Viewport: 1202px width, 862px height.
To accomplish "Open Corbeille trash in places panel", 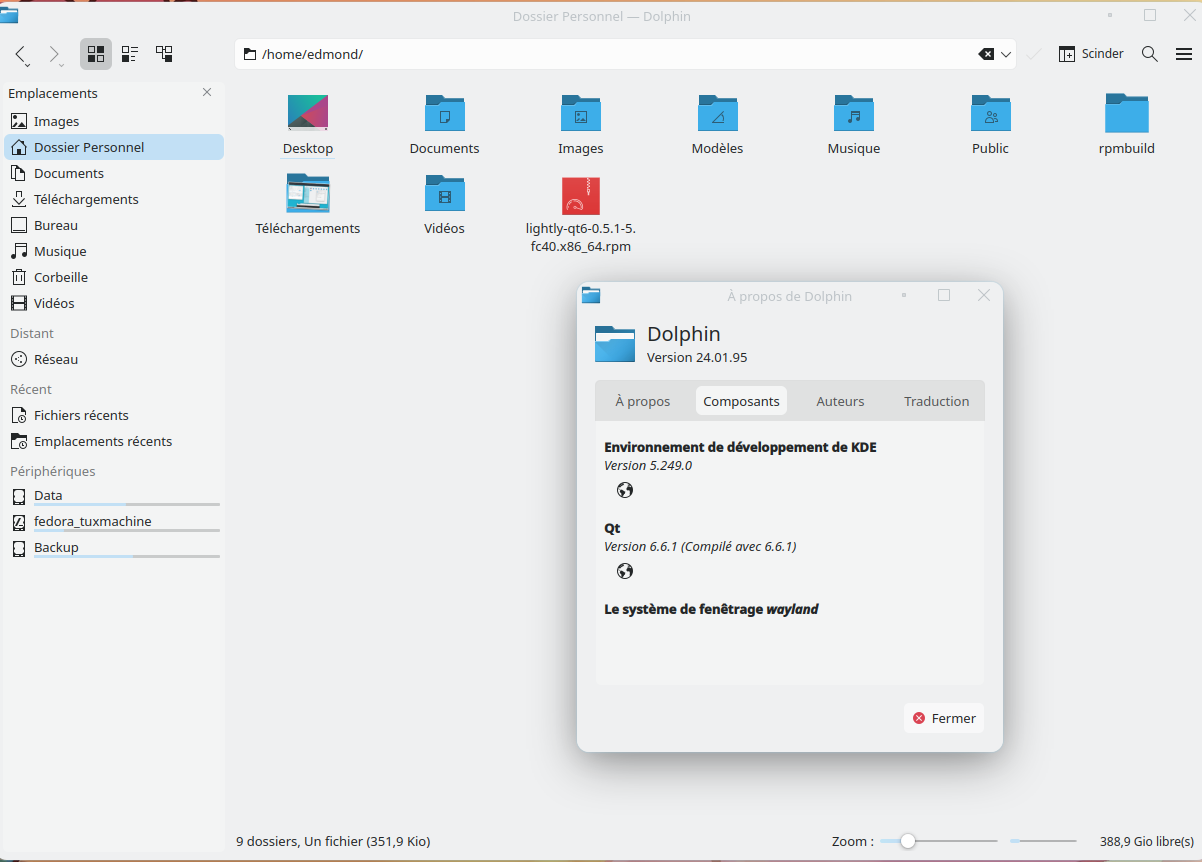I will click(x=114, y=277).
